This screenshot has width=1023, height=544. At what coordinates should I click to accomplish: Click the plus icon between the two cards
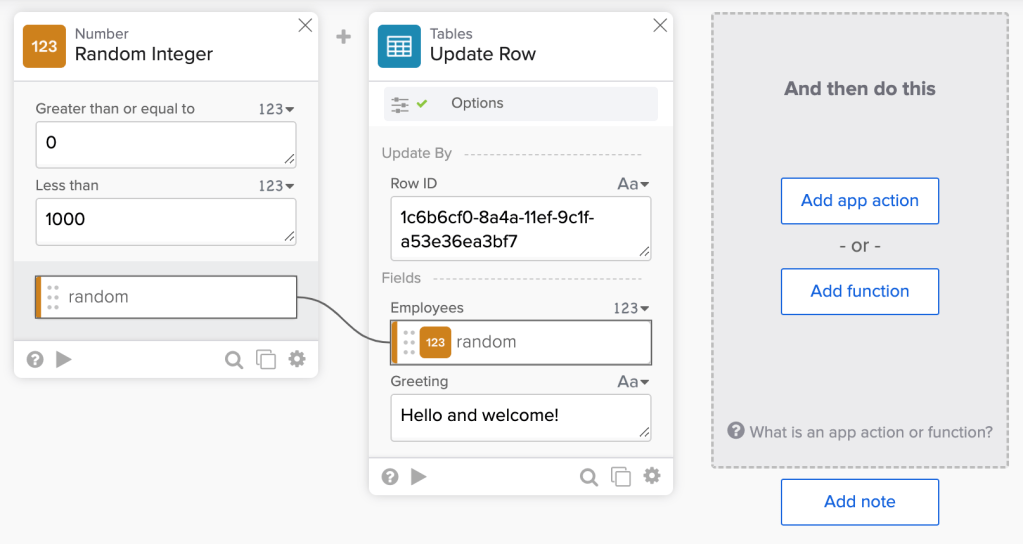coord(344,37)
